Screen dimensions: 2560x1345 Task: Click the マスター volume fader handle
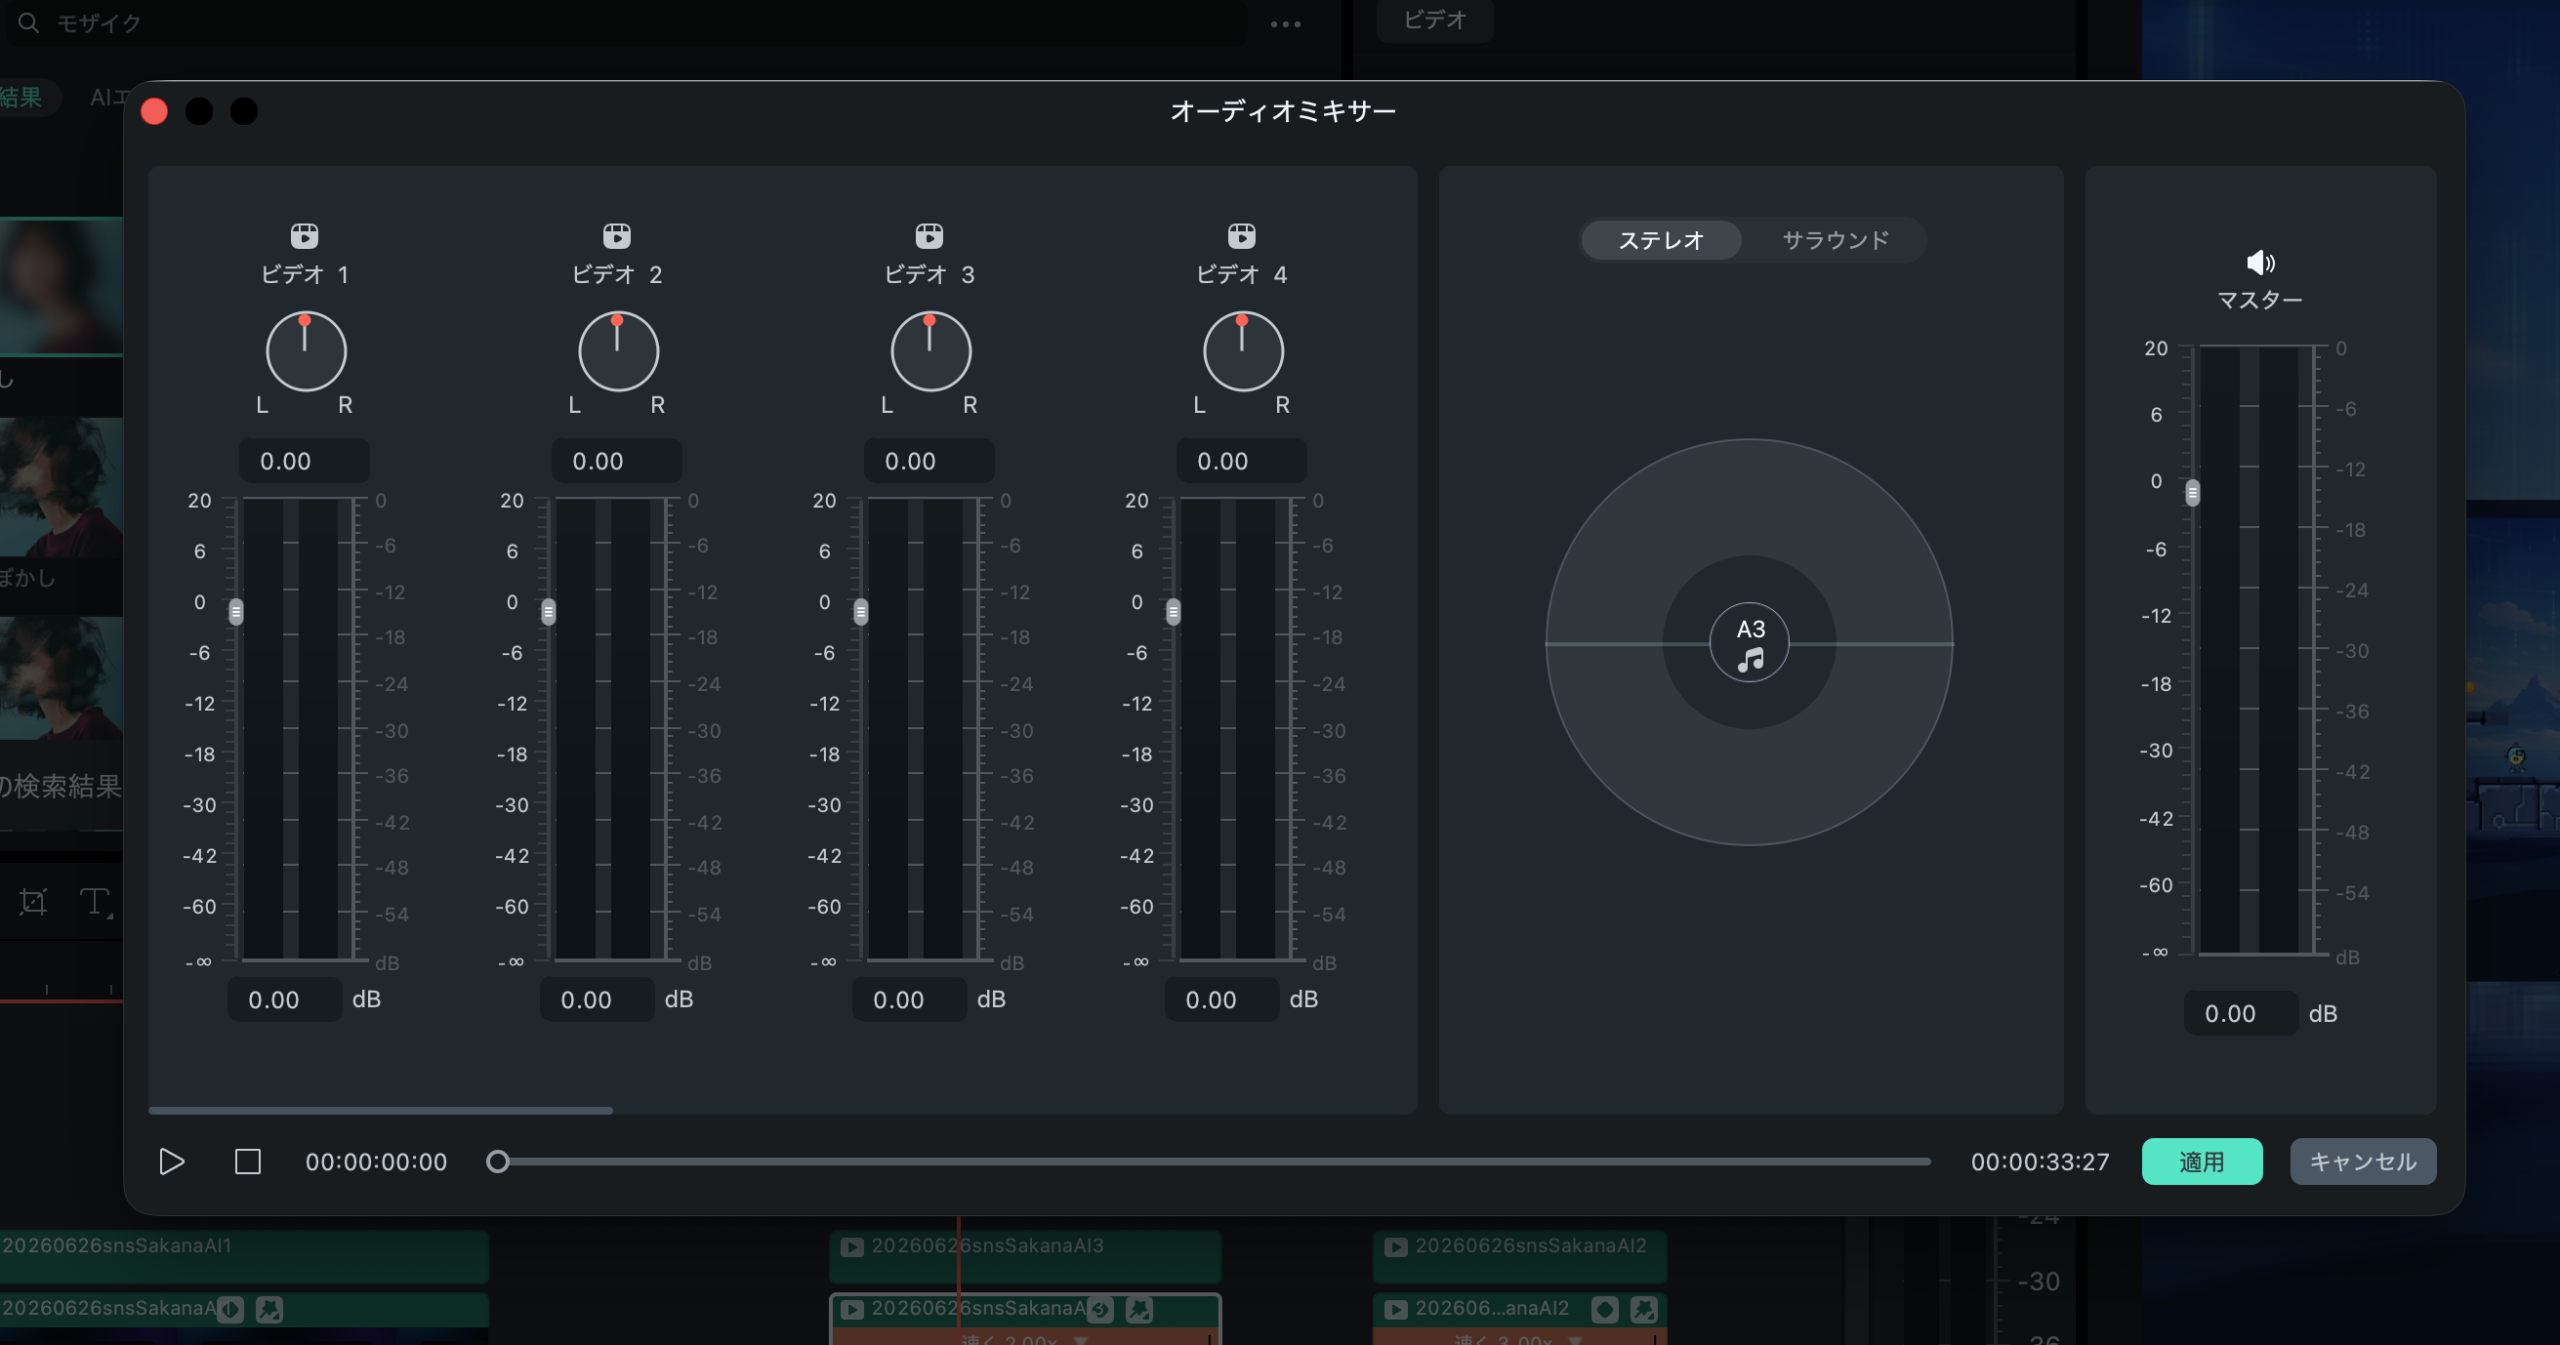click(x=2192, y=492)
